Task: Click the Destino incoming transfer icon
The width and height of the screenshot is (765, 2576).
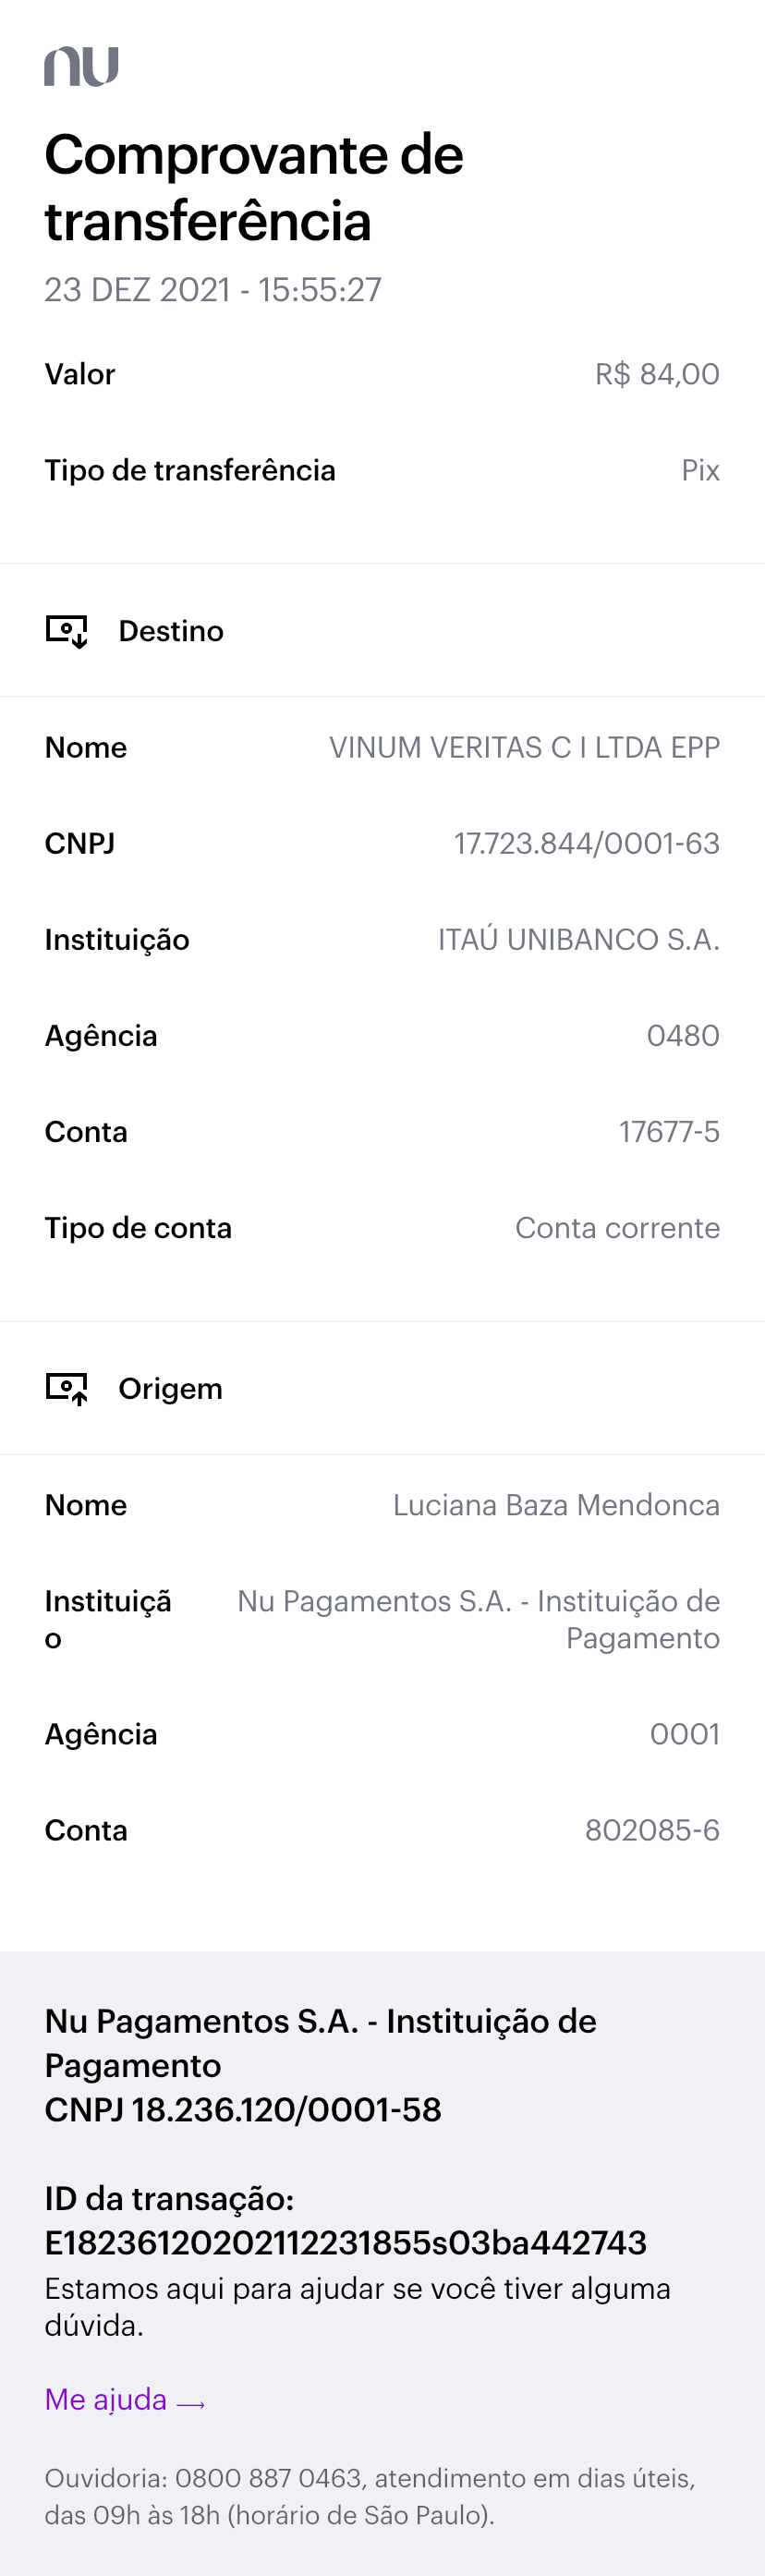Action: click(x=67, y=631)
